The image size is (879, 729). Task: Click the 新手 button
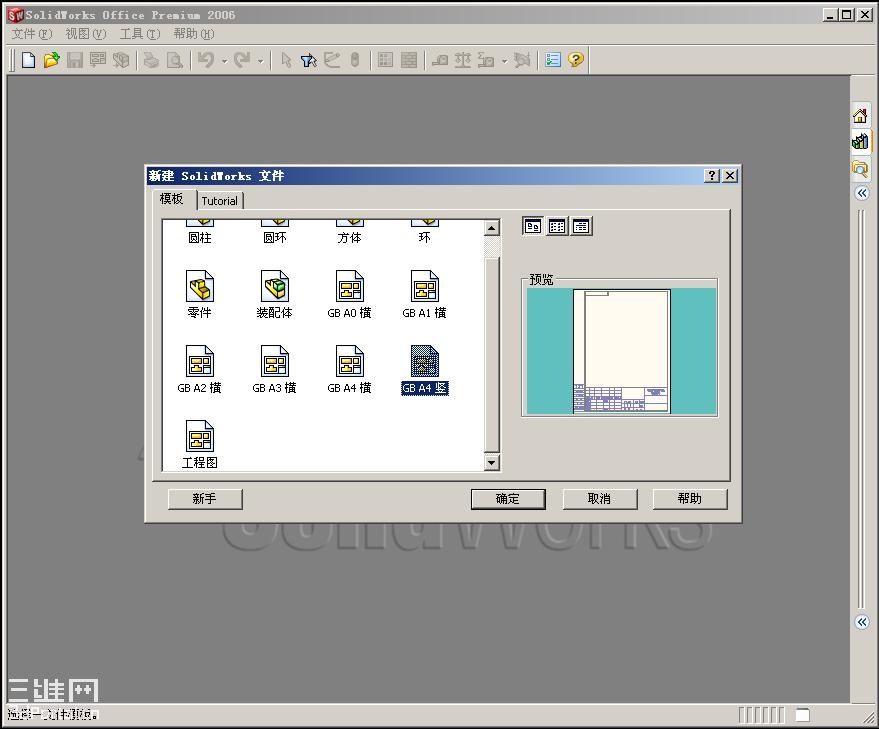(205, 499)
